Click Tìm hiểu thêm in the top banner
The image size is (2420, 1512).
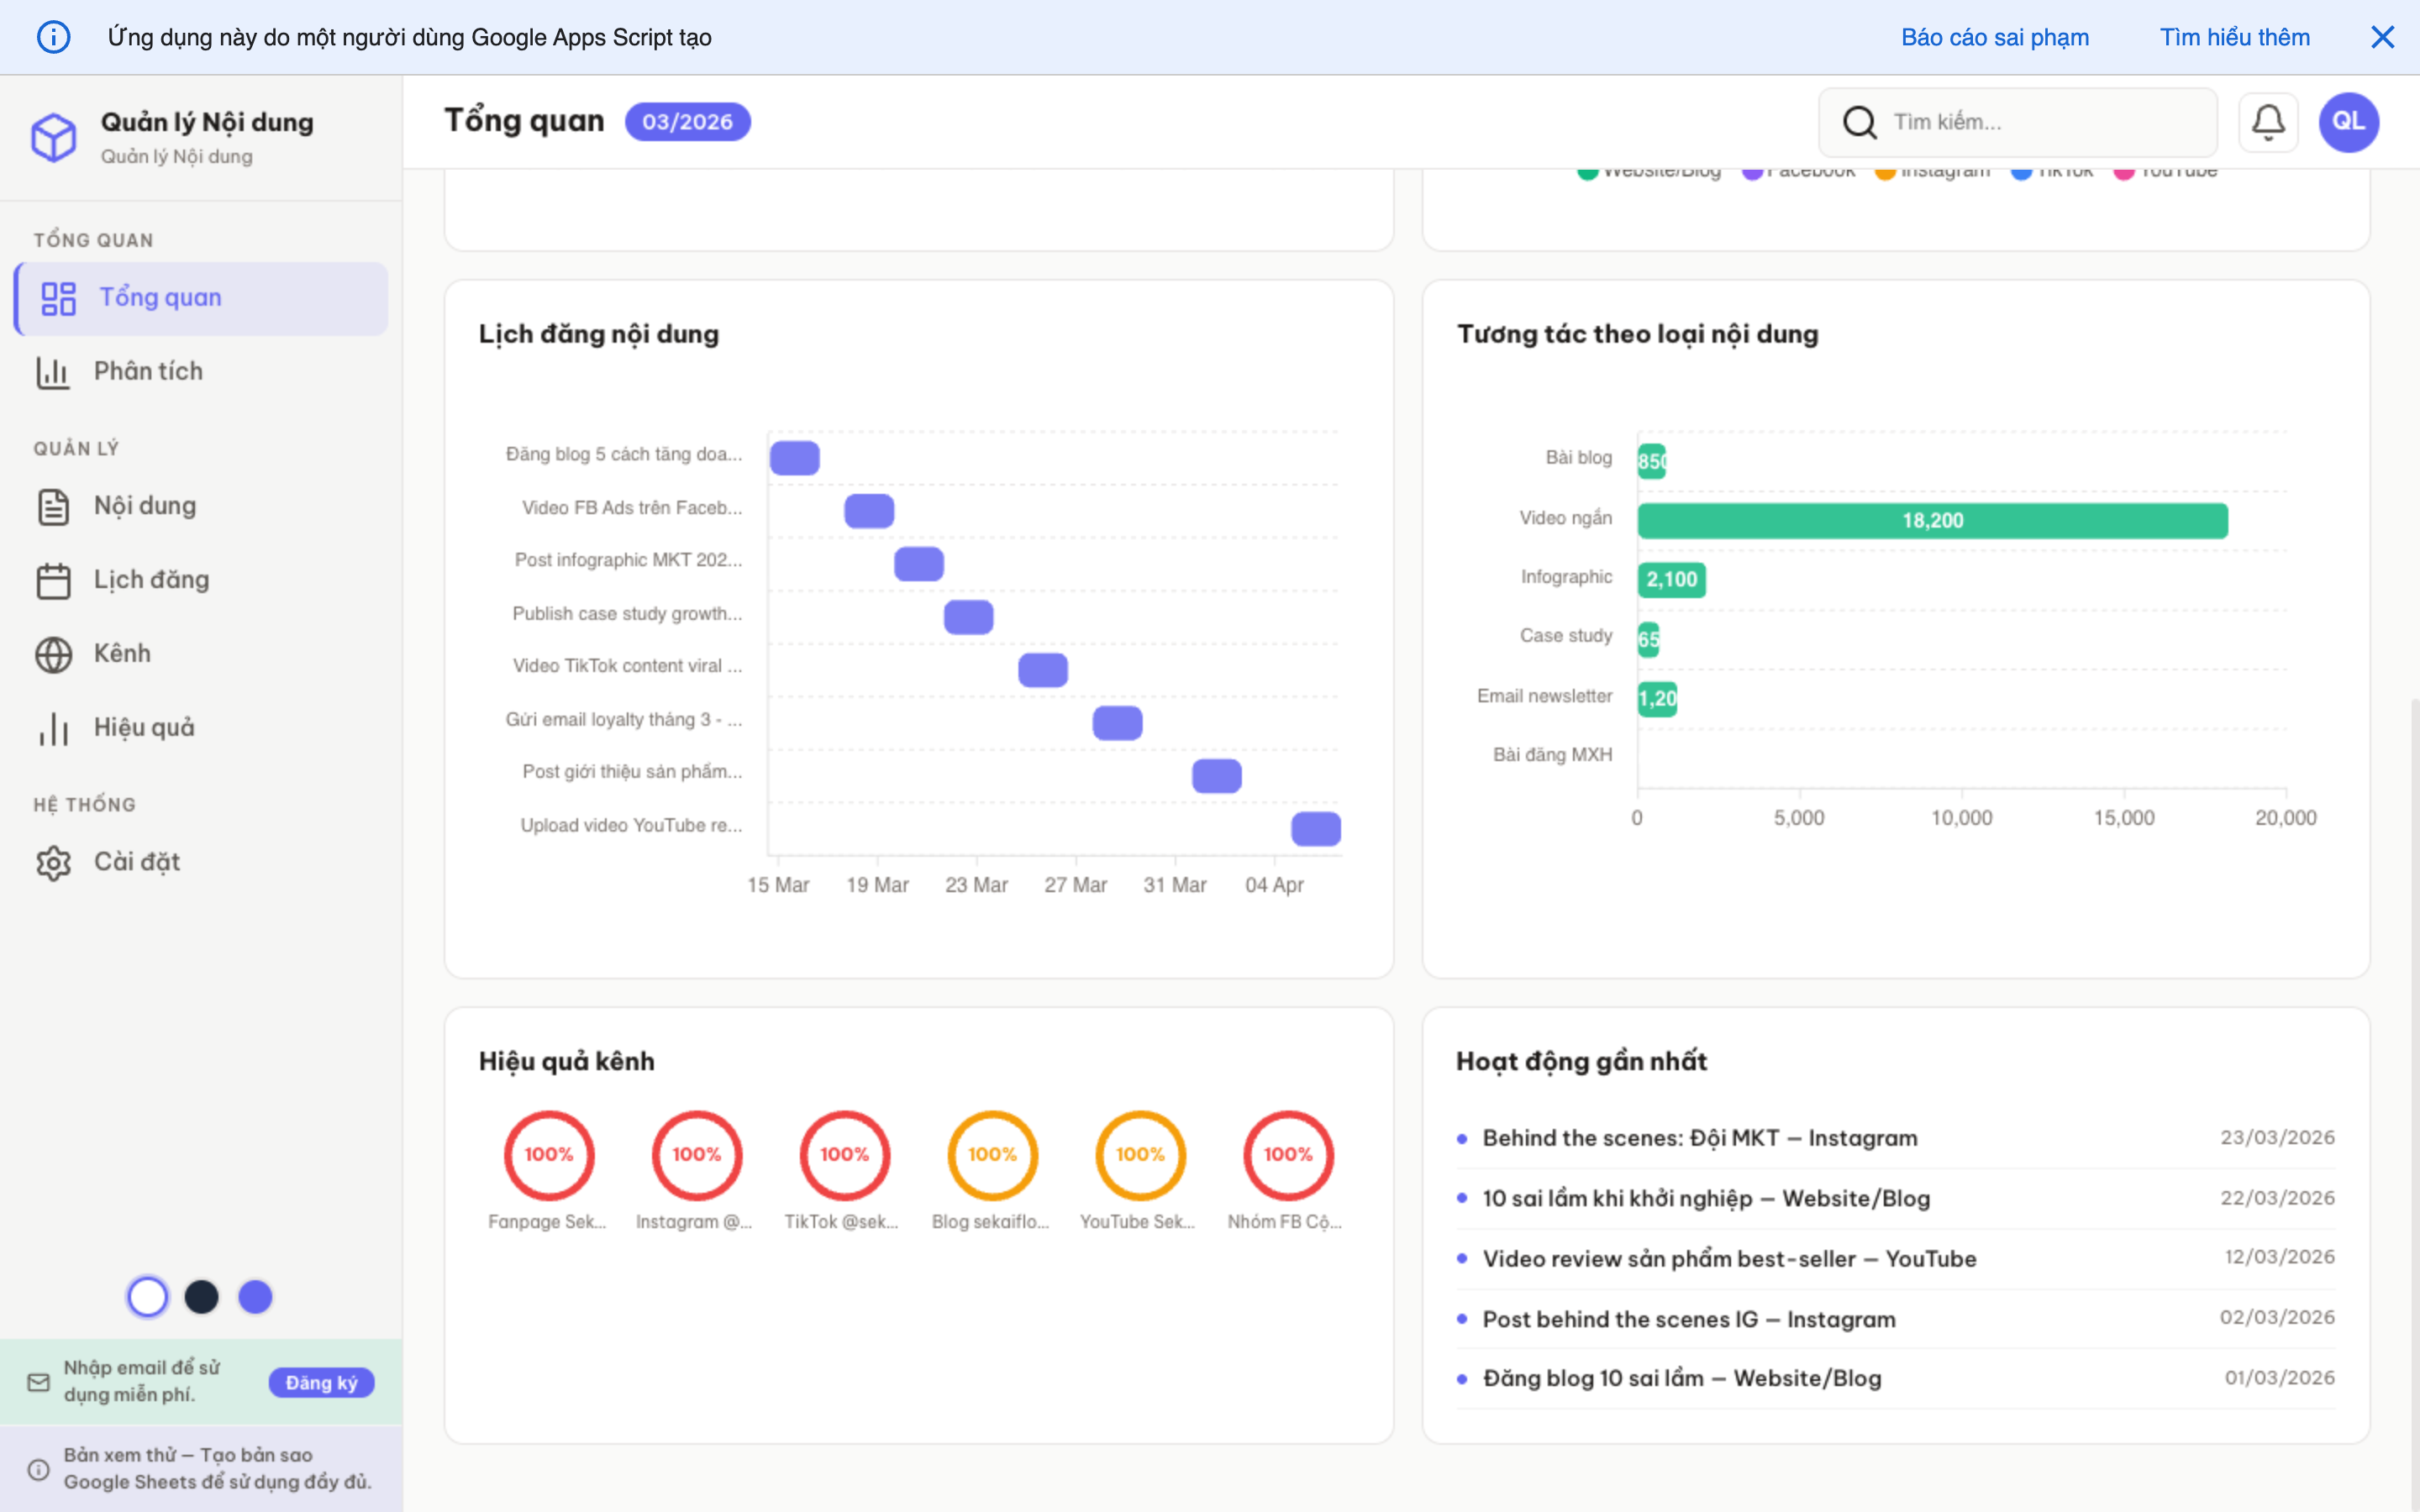(2235, 37)
